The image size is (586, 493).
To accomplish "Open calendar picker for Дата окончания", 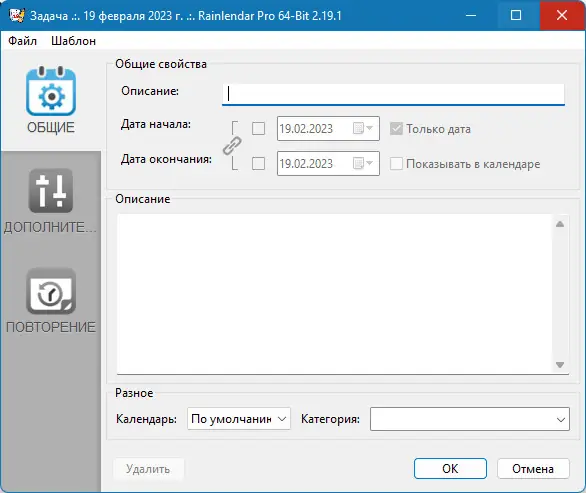I will [363, 163].
